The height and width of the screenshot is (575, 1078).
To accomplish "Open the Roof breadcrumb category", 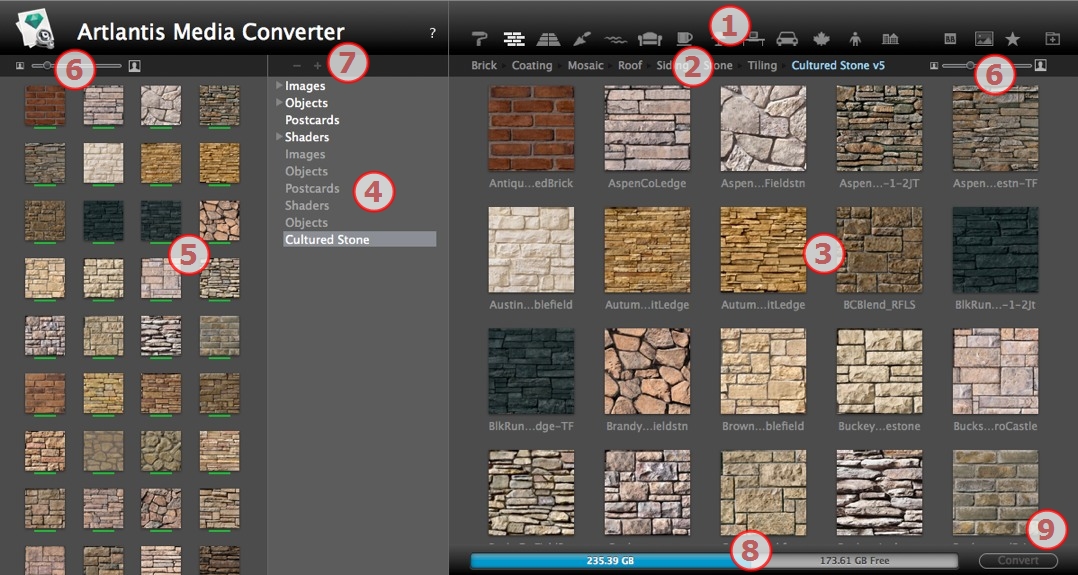I will [630, 66].
